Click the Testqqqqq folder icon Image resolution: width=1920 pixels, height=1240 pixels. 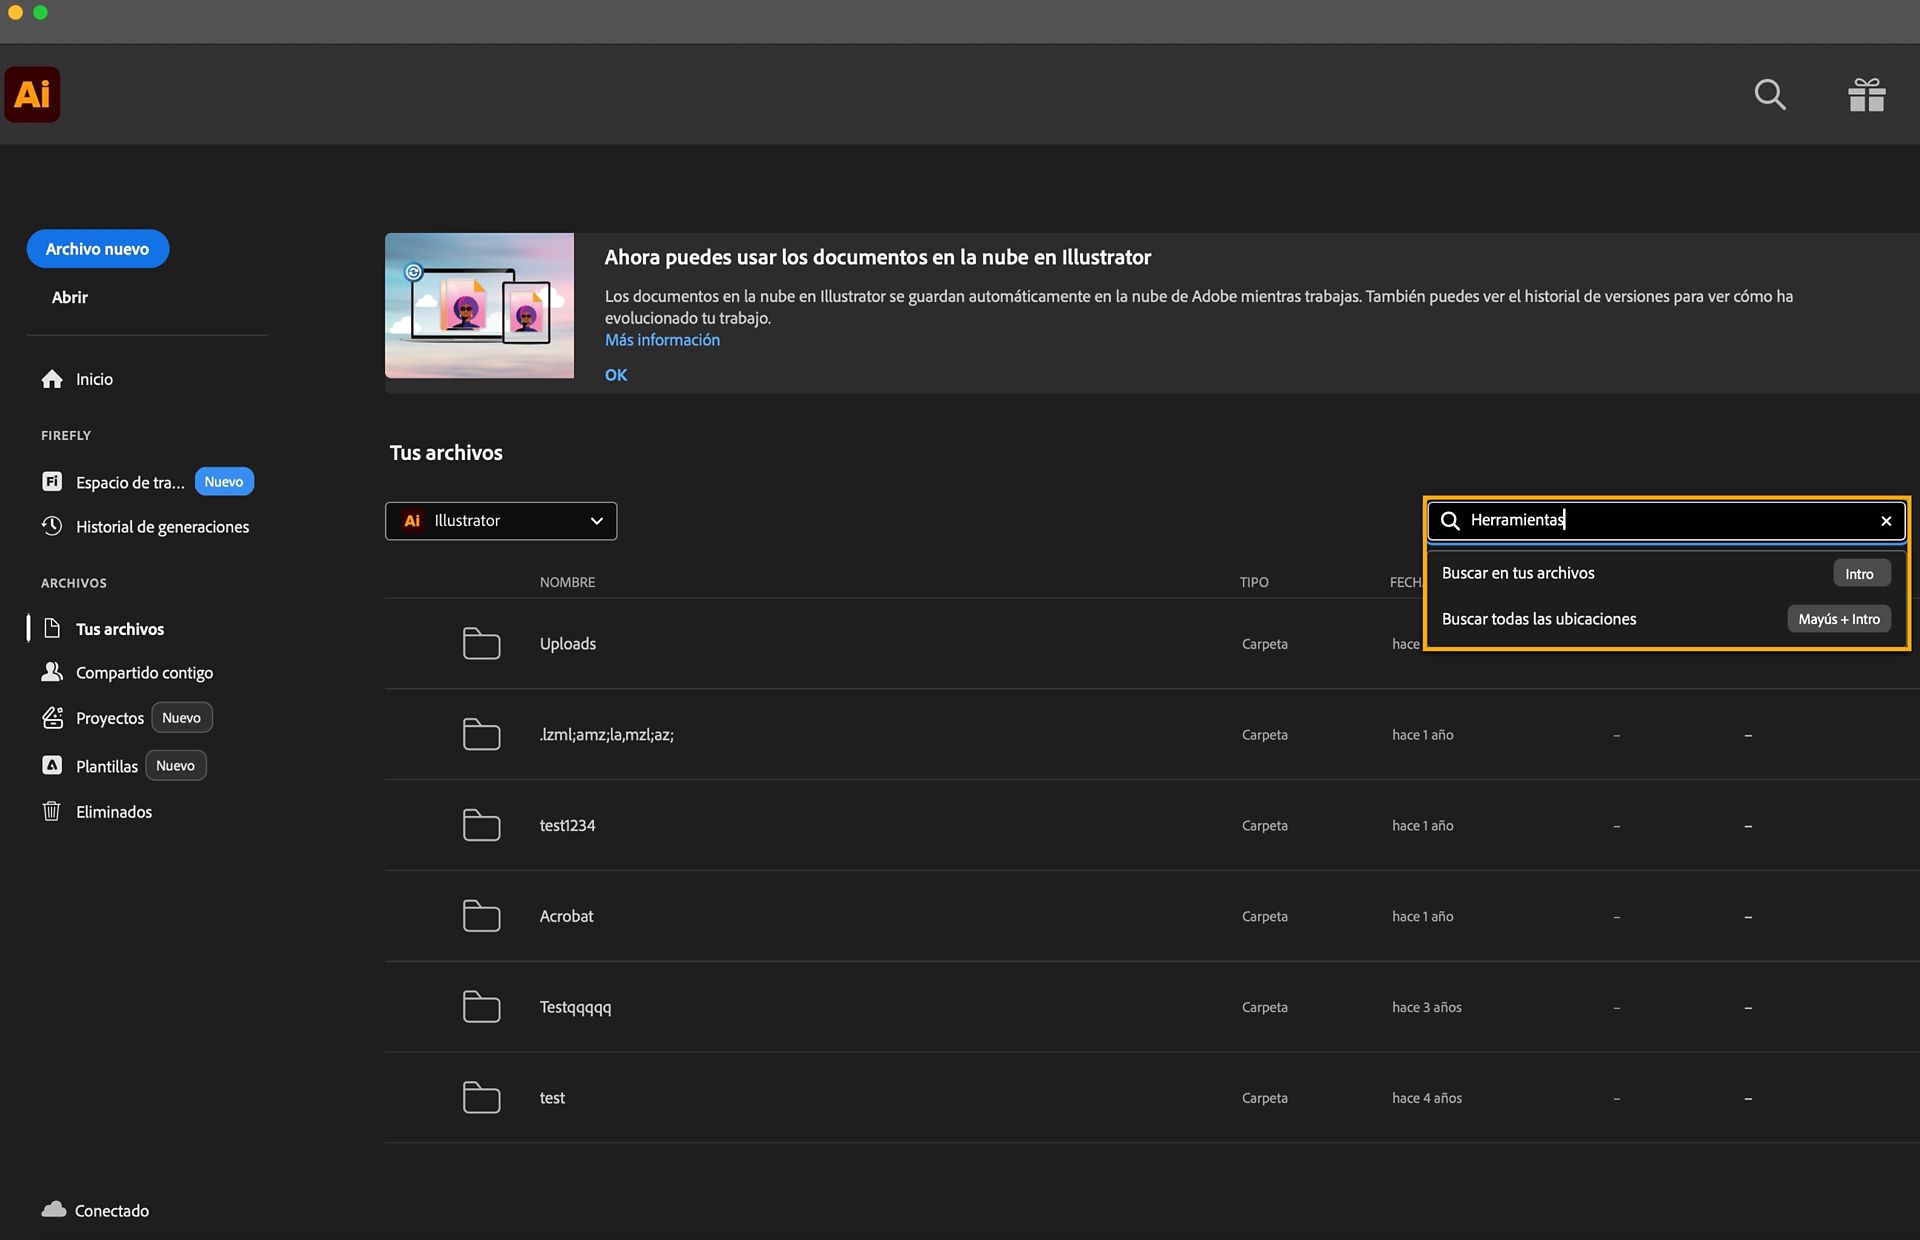pos(481,1006)
